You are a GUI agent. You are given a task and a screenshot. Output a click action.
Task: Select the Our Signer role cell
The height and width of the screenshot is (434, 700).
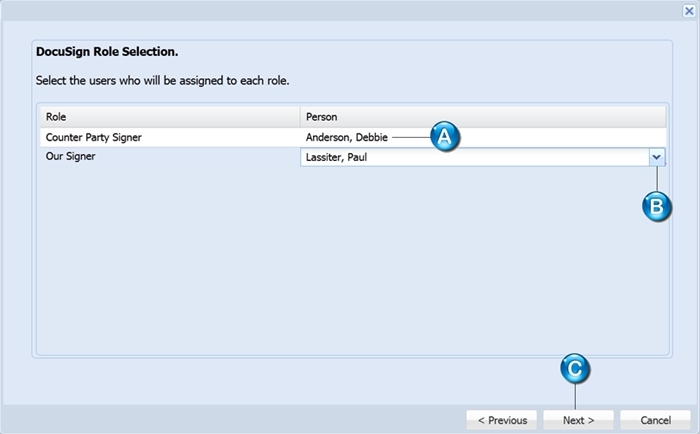170,157
